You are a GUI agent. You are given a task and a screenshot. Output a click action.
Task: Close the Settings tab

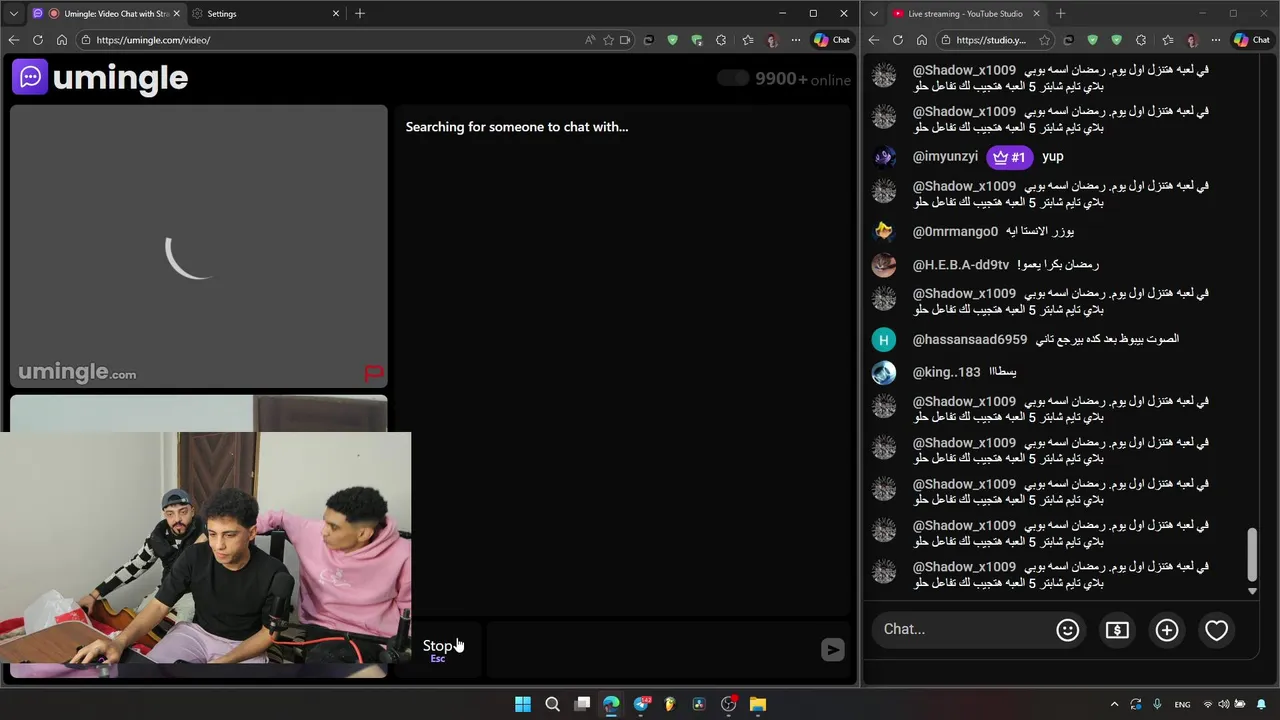coord(336,14)
